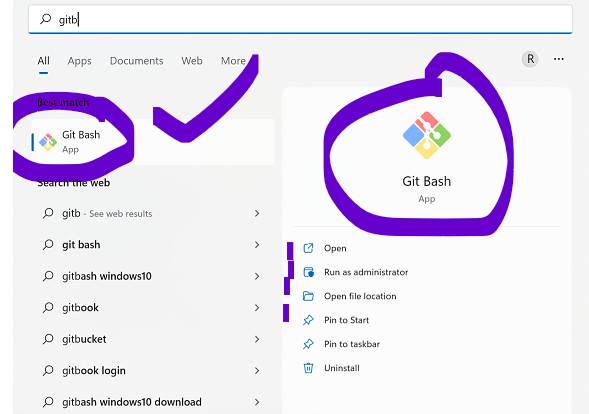Image resolution: width=589 pixels, height=414 pixels.
Task: Expand the gitbook suggestion chevron
Action: click(257, 308)
